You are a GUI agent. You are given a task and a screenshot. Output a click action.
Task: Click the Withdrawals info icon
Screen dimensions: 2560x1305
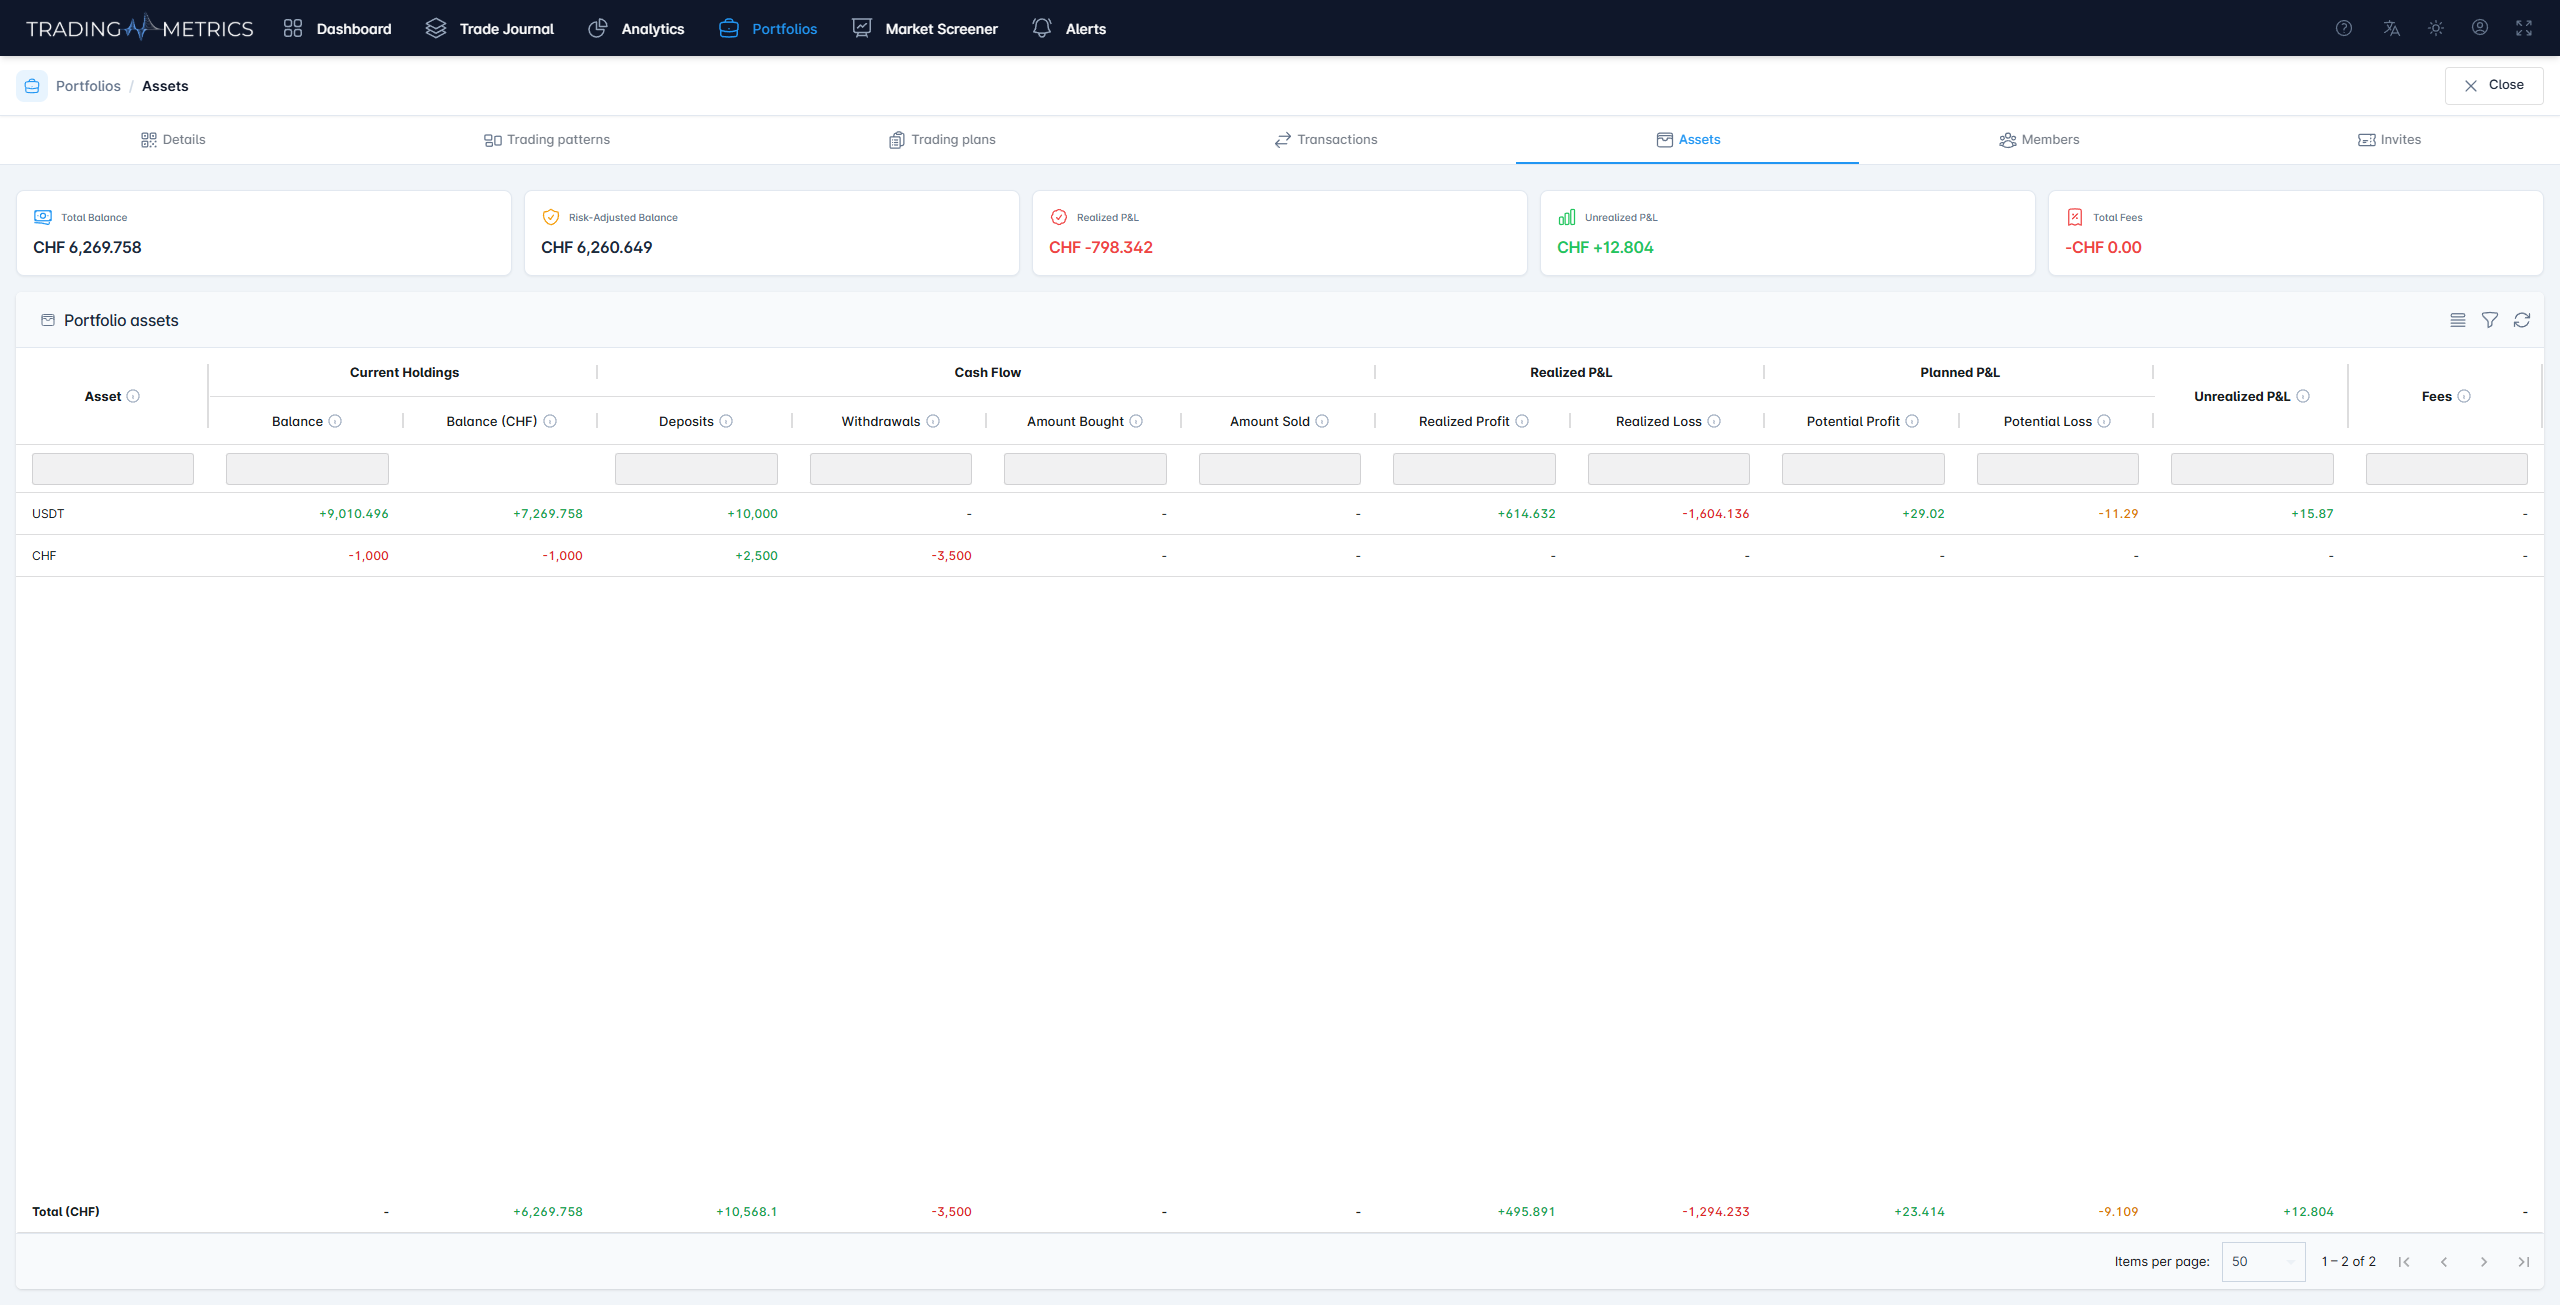point(933,421)
